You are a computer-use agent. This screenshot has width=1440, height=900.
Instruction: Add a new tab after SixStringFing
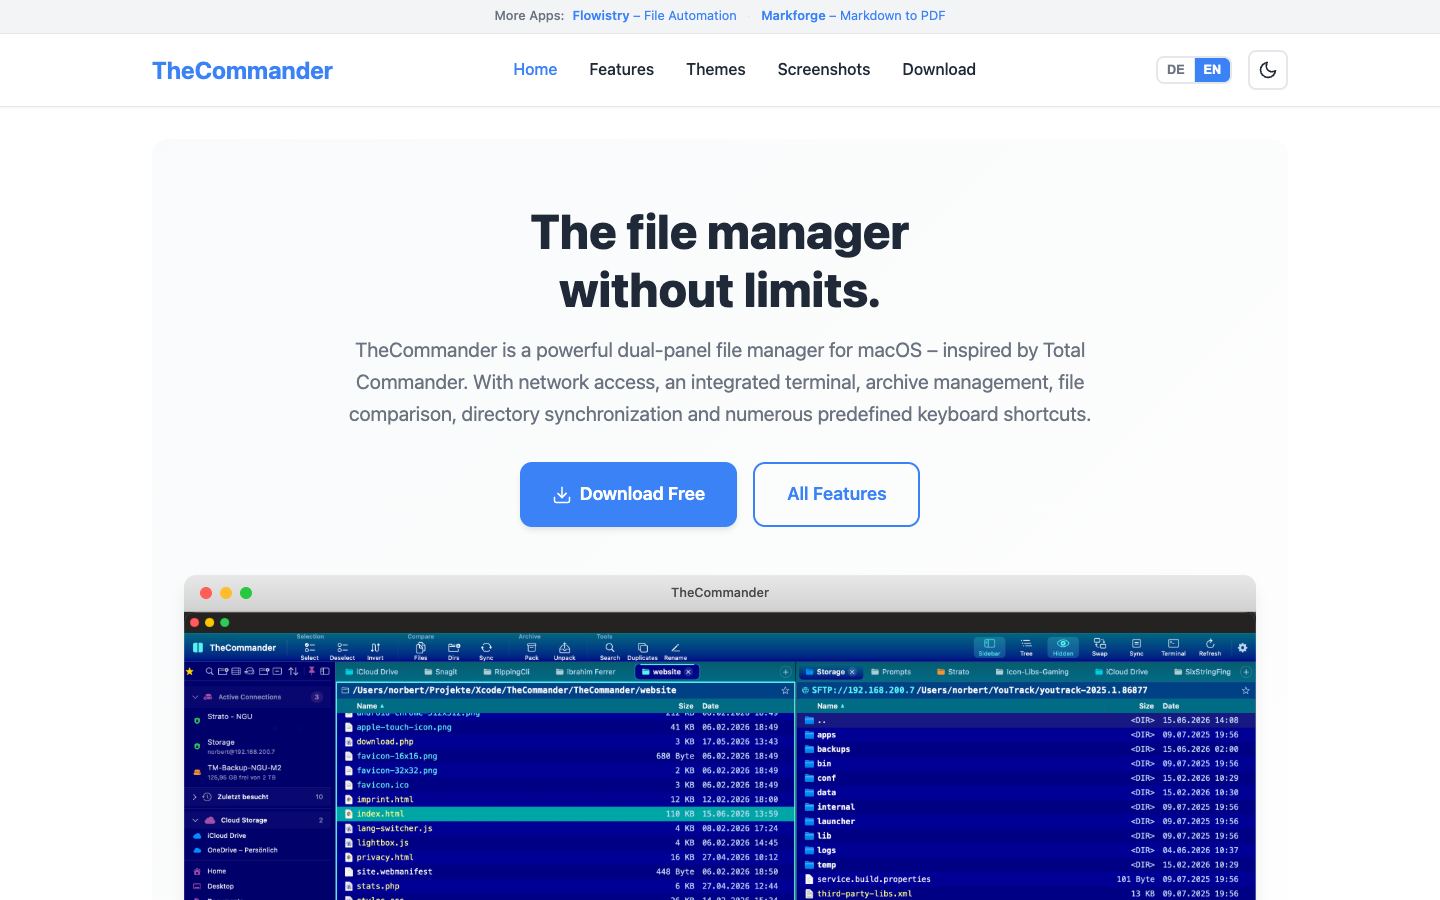click(x=1246, y=672)
